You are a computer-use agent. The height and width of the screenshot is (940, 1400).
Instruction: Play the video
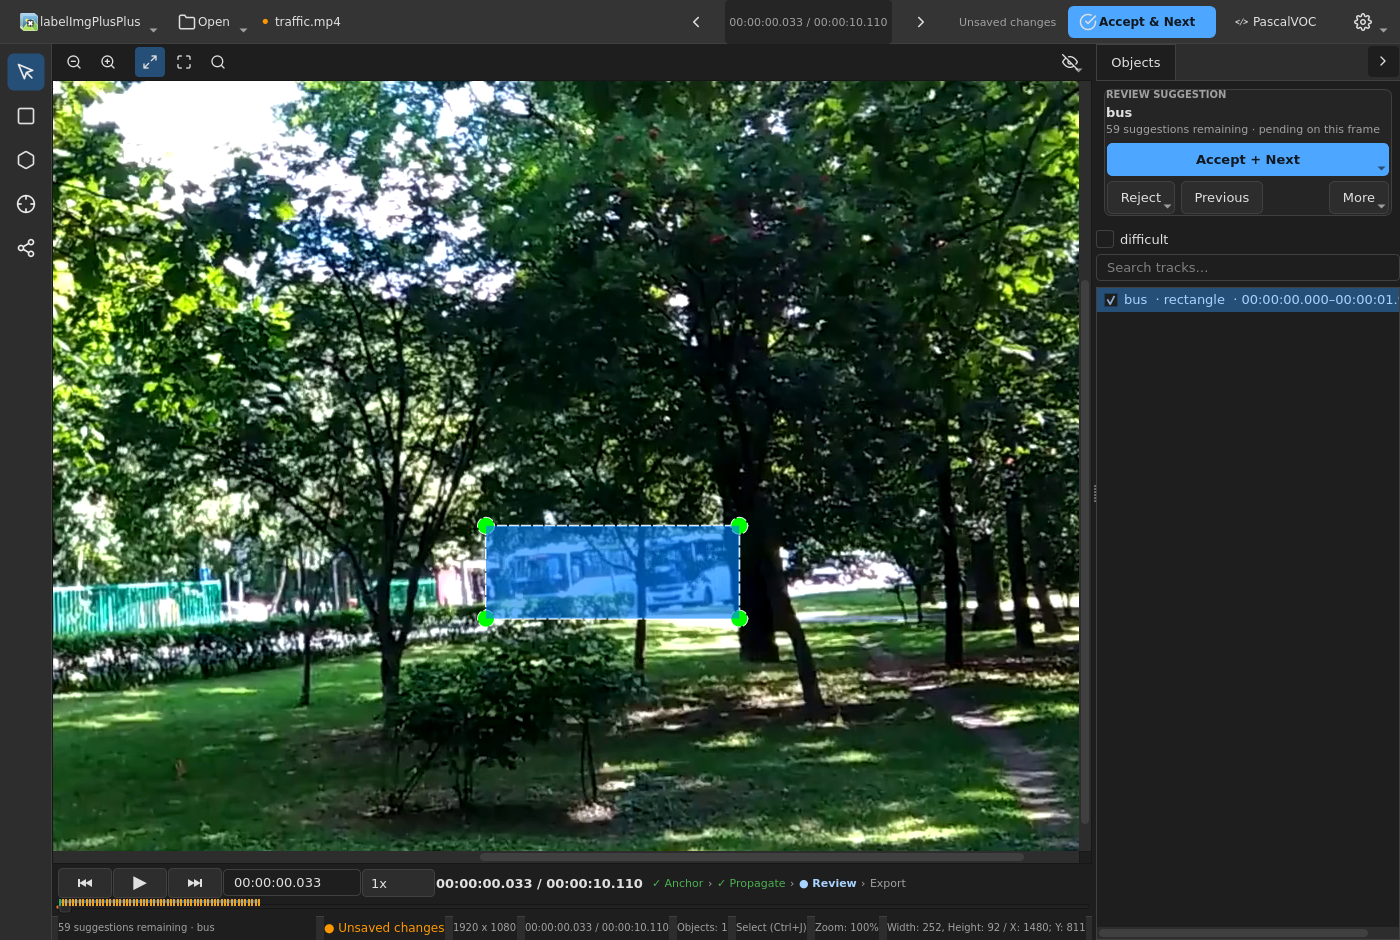[140, 883]
